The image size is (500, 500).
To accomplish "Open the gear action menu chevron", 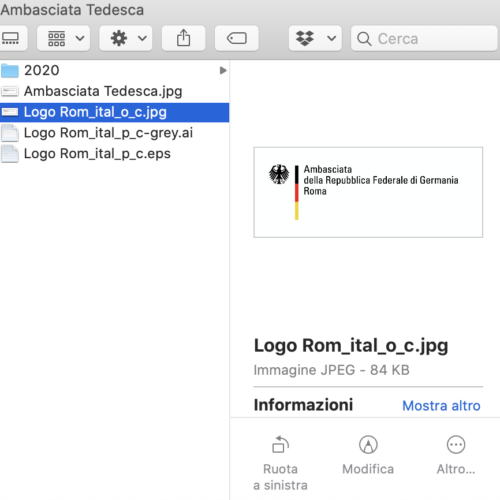I will [x=142, y=38].
